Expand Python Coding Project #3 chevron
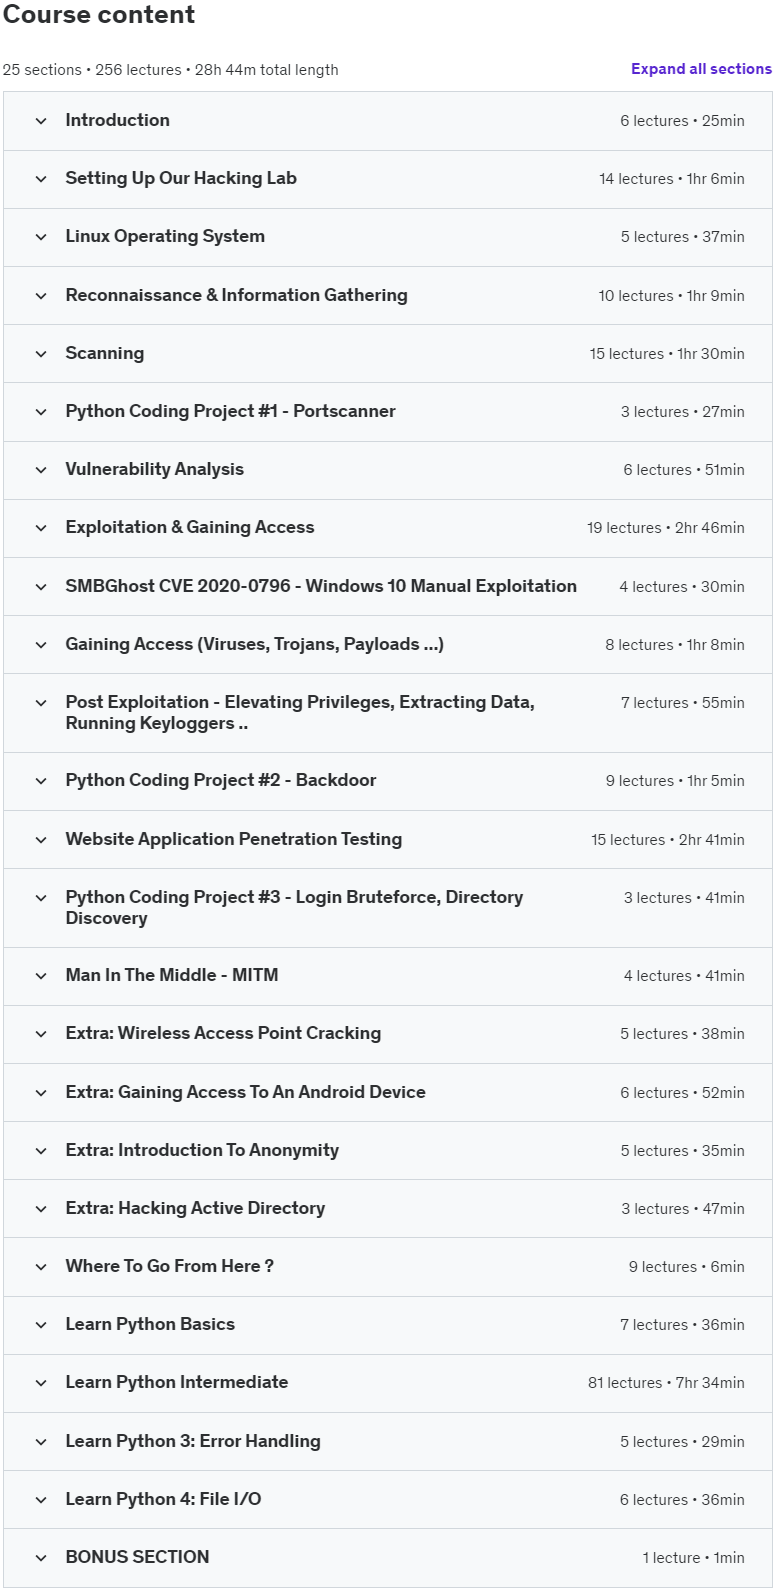 41,898
